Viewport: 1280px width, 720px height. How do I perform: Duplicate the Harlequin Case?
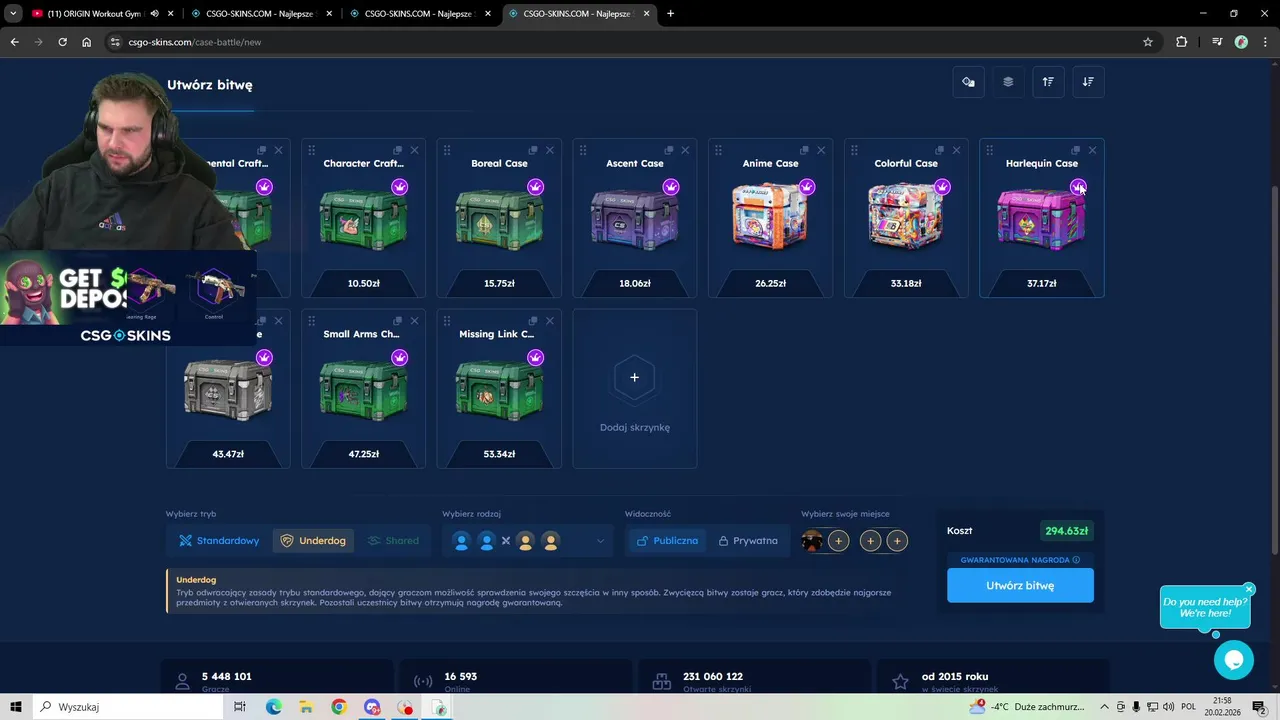click(x=1075, y=150)
